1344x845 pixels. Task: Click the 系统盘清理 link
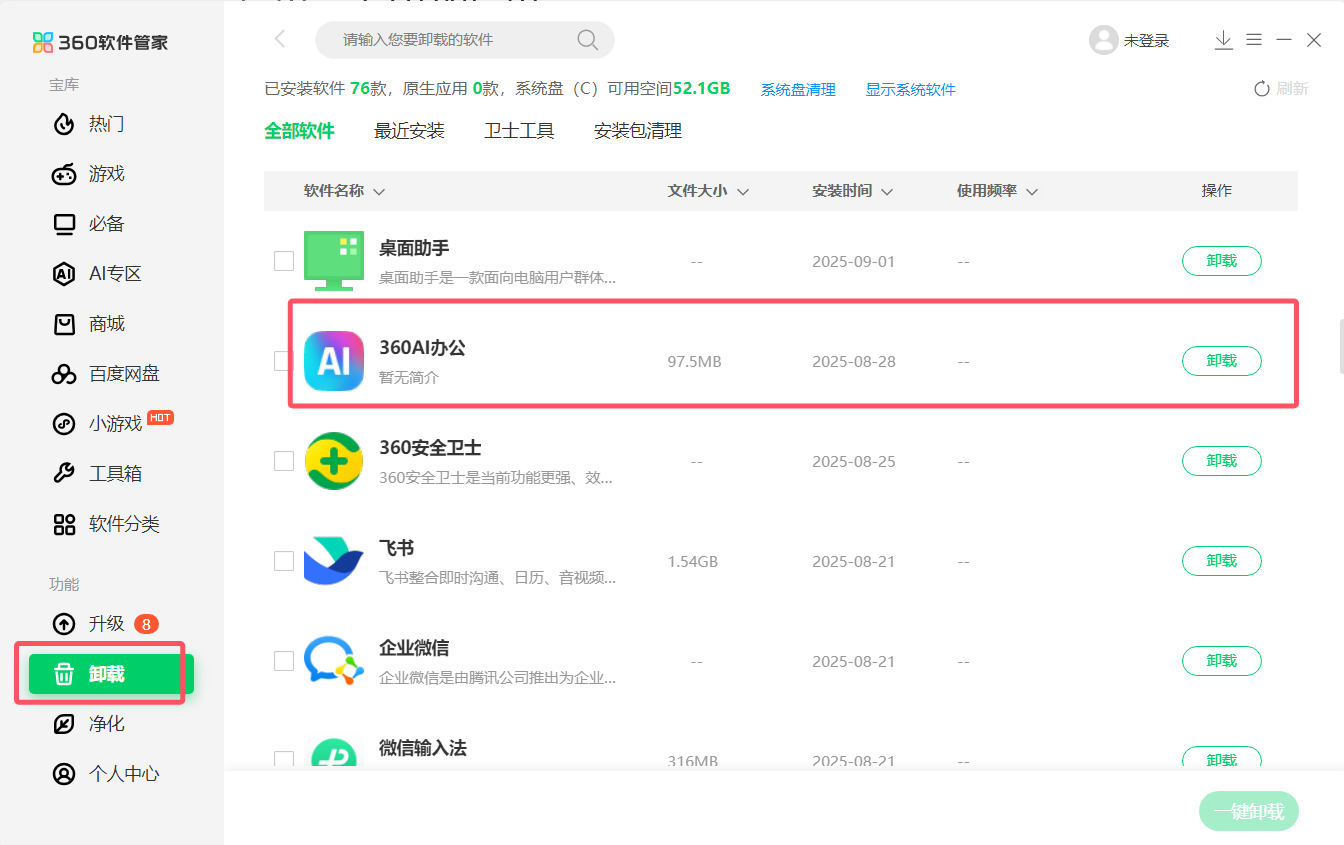click(x=797, y=88)
